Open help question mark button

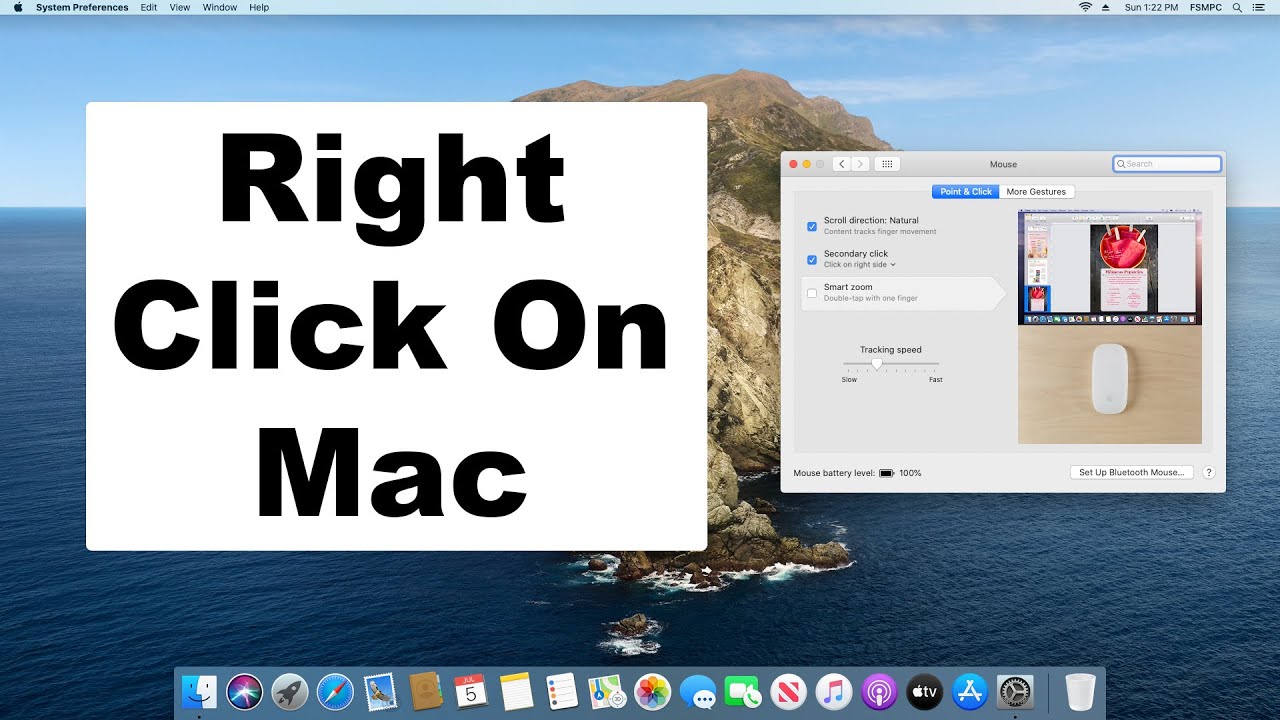(x=1208, y=472)
